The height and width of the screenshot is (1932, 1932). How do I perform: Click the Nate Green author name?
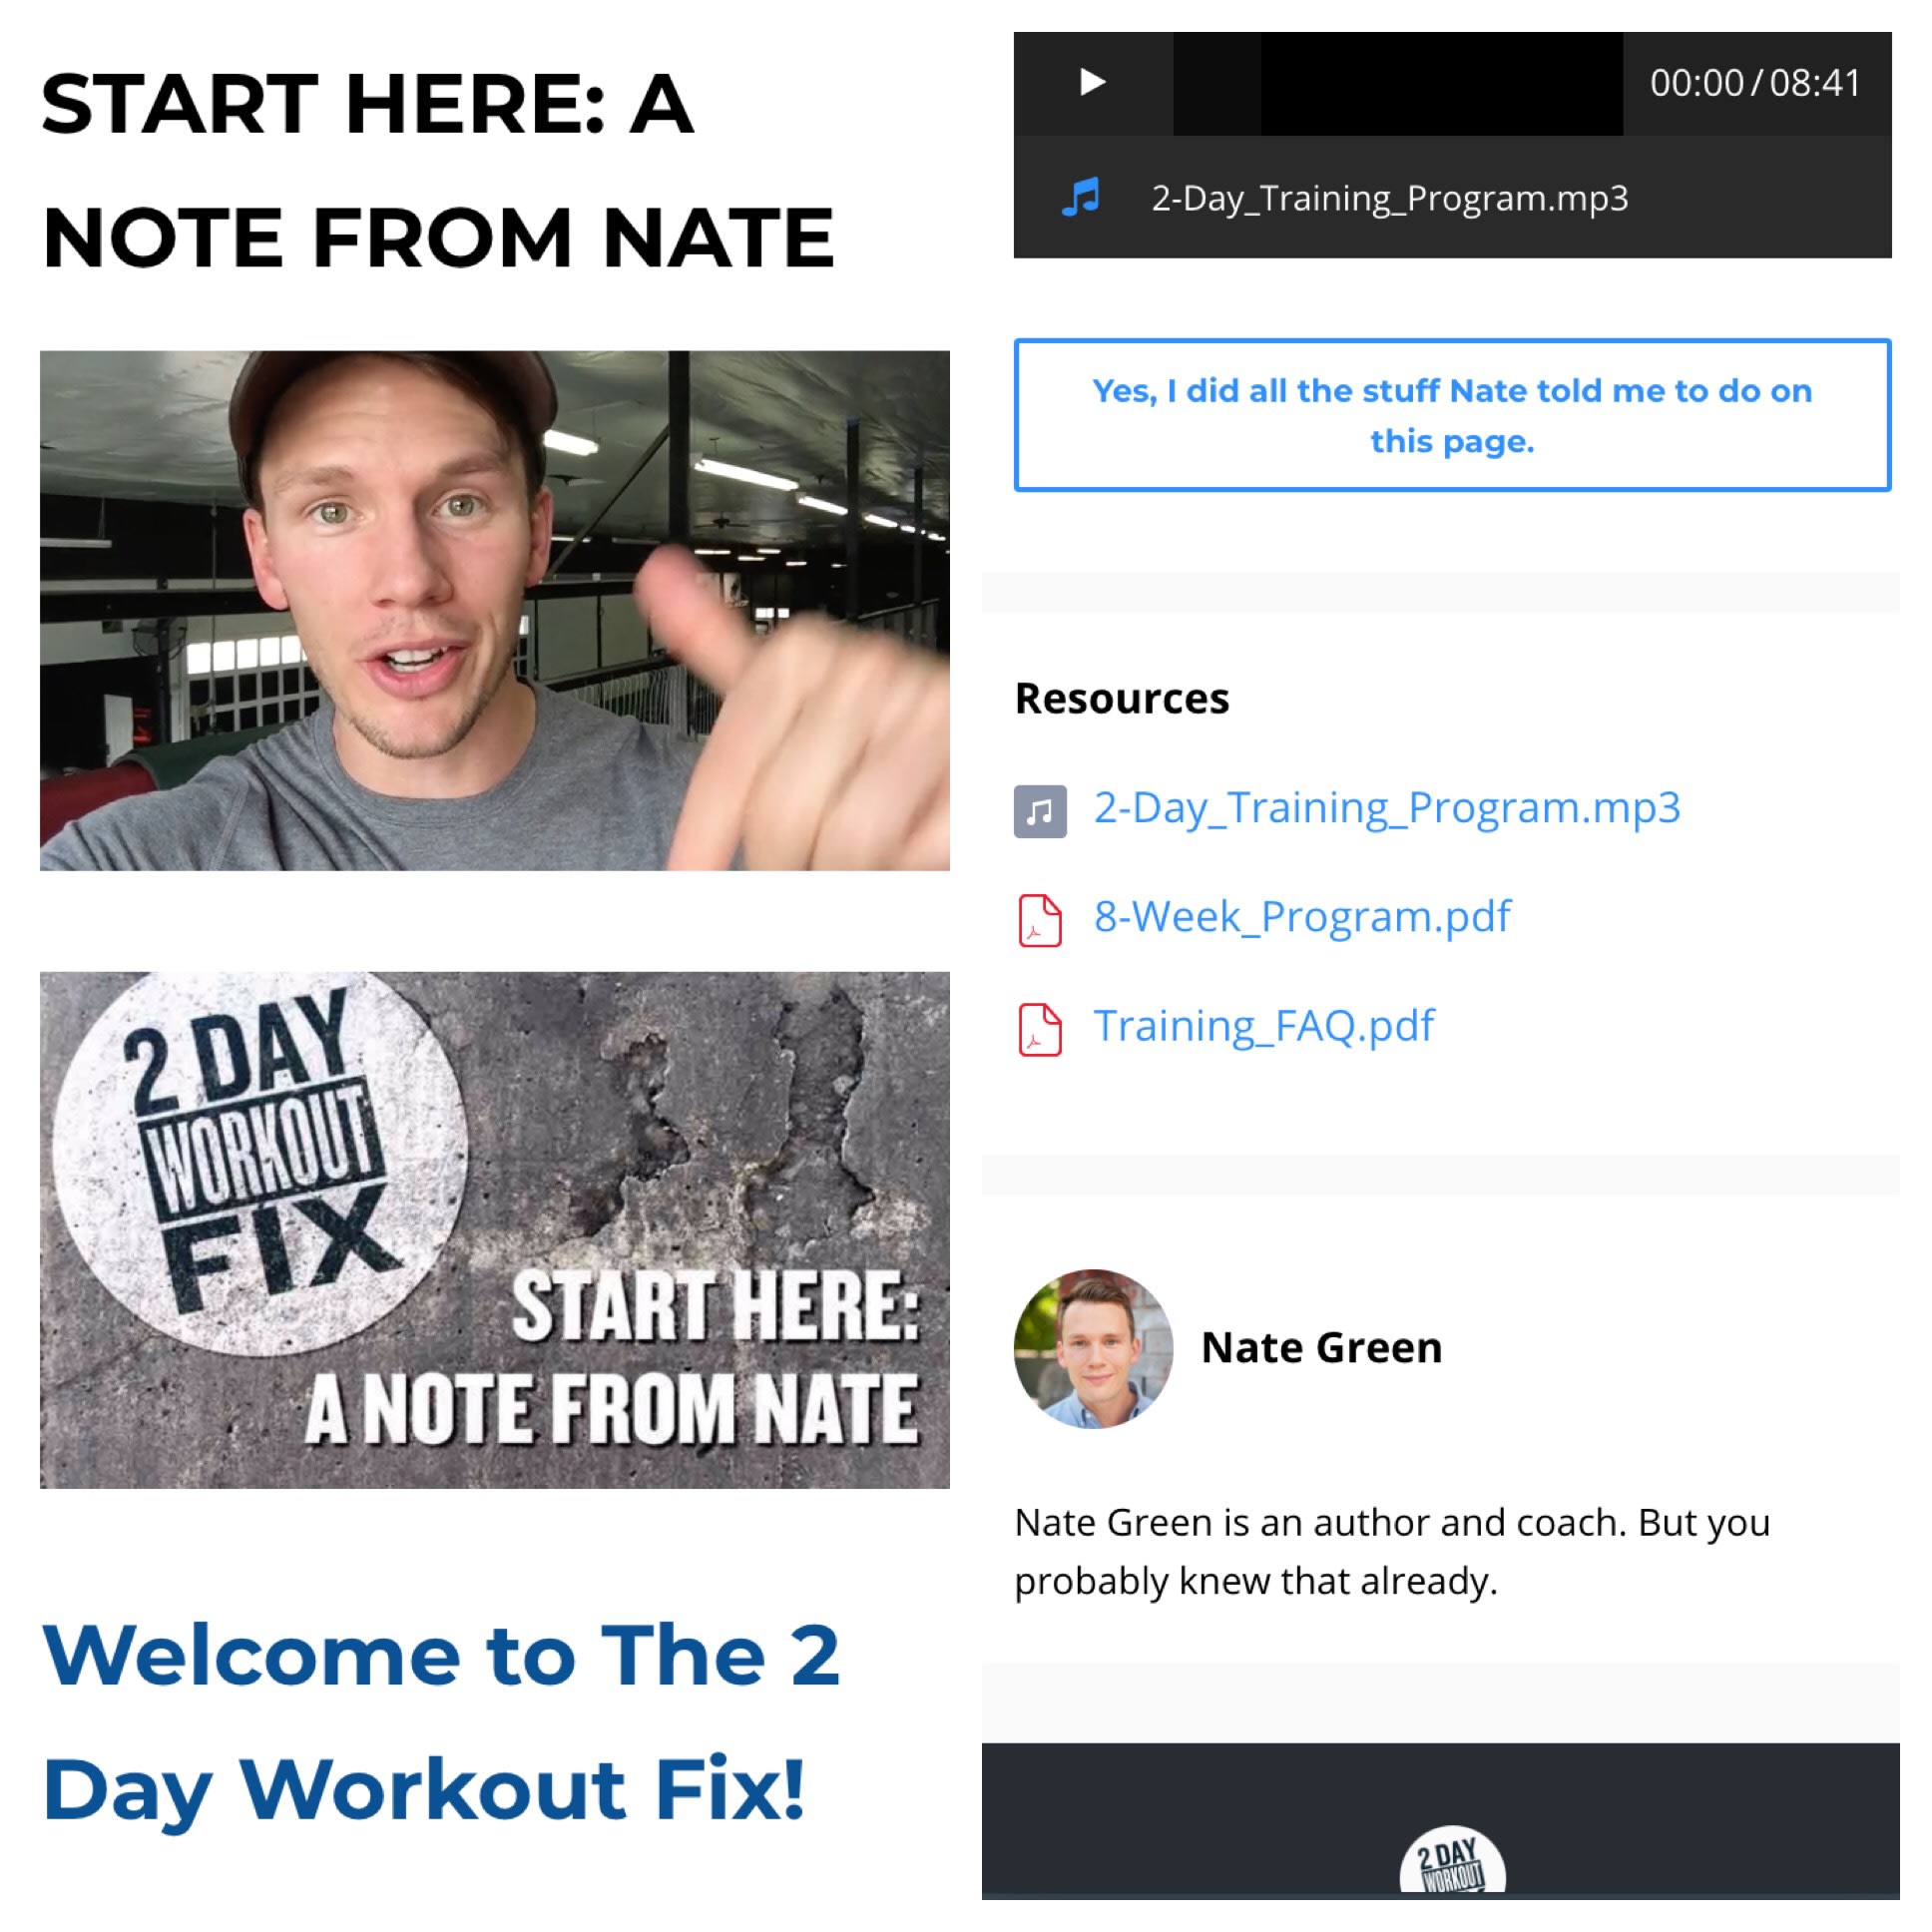tap(1321, 1347)
